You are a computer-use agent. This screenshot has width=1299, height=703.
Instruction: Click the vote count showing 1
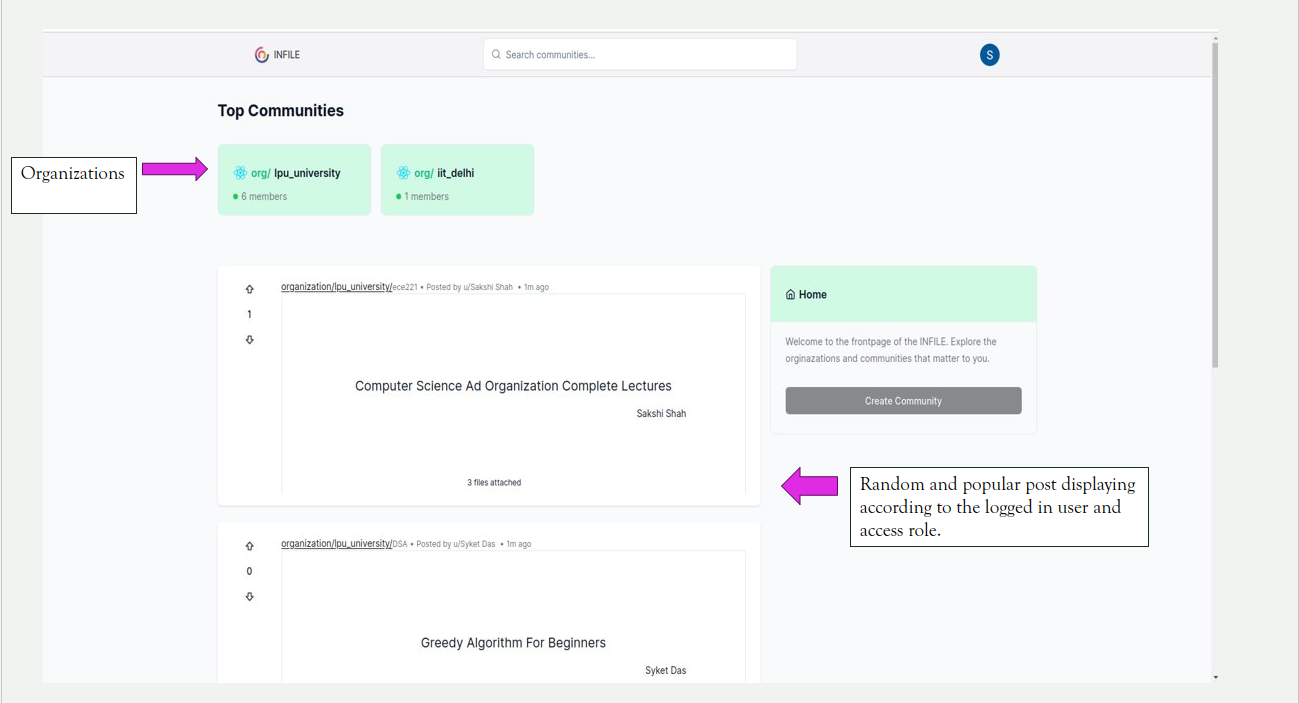tap(249, 313)
